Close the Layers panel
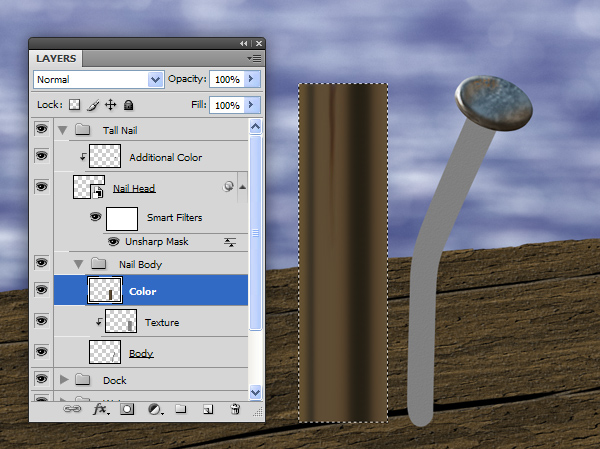 (259, 44)
